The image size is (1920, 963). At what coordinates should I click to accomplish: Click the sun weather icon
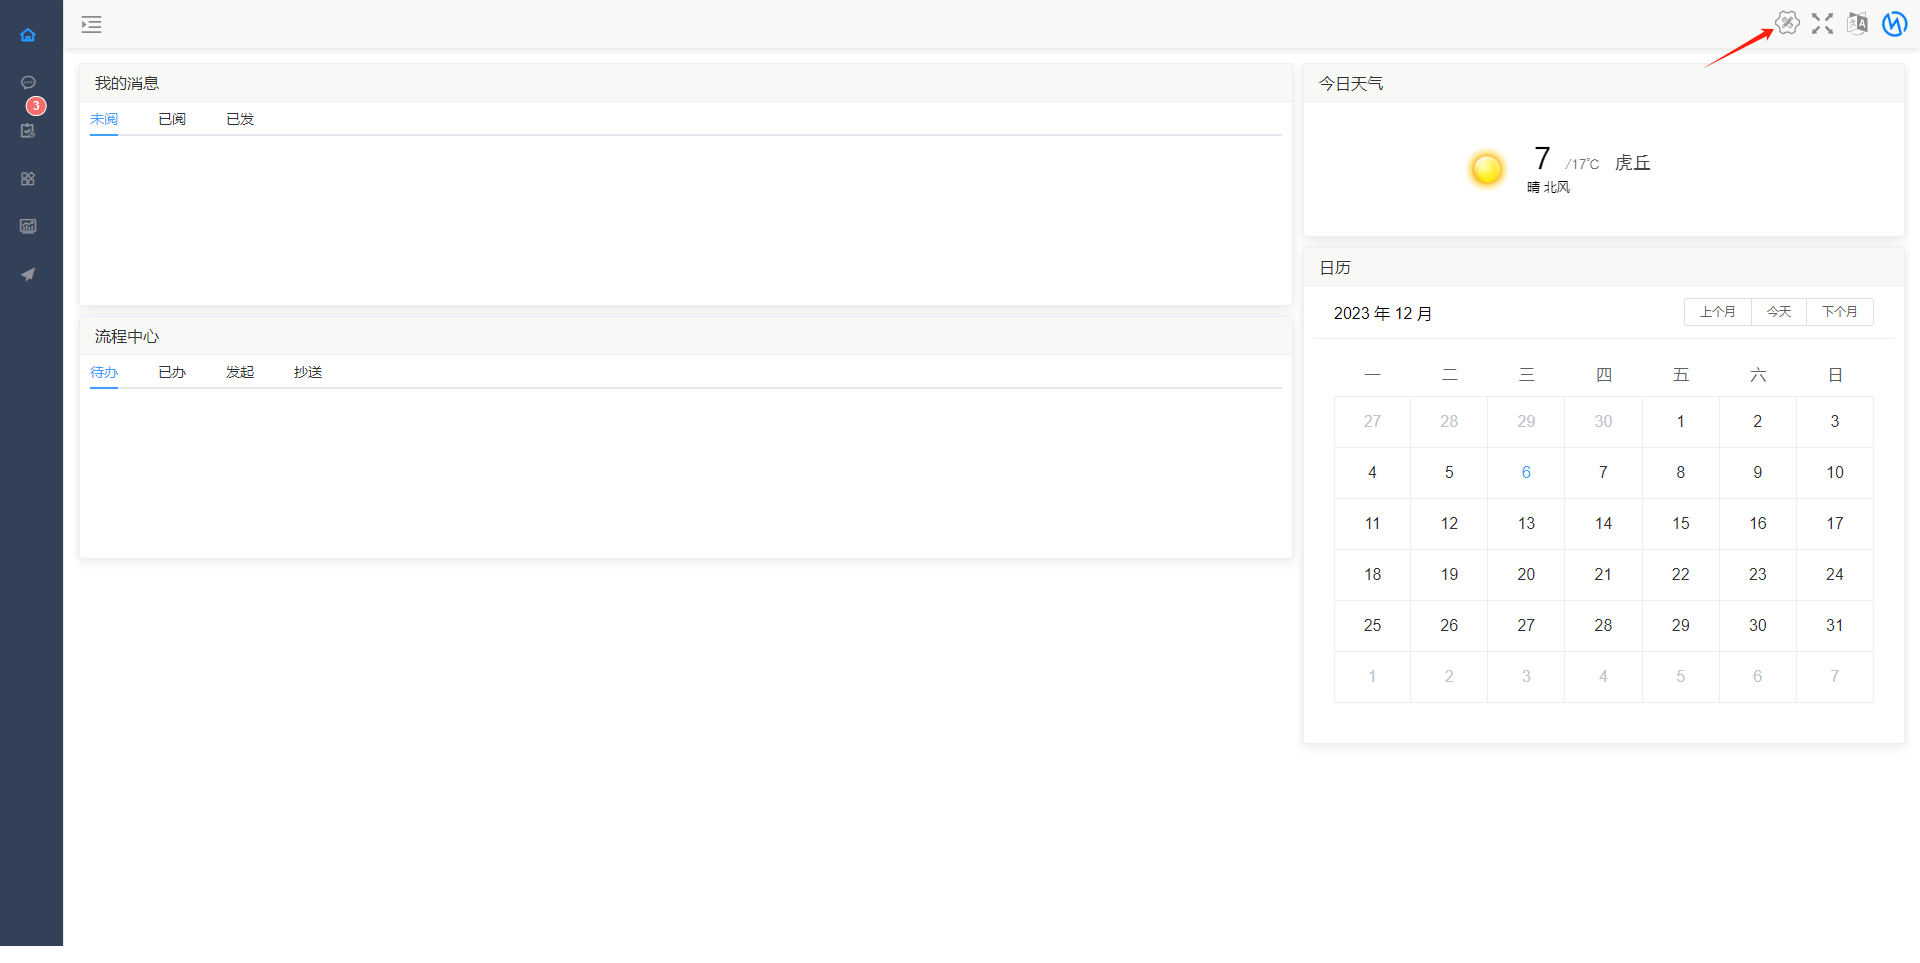coord(1486,169)
